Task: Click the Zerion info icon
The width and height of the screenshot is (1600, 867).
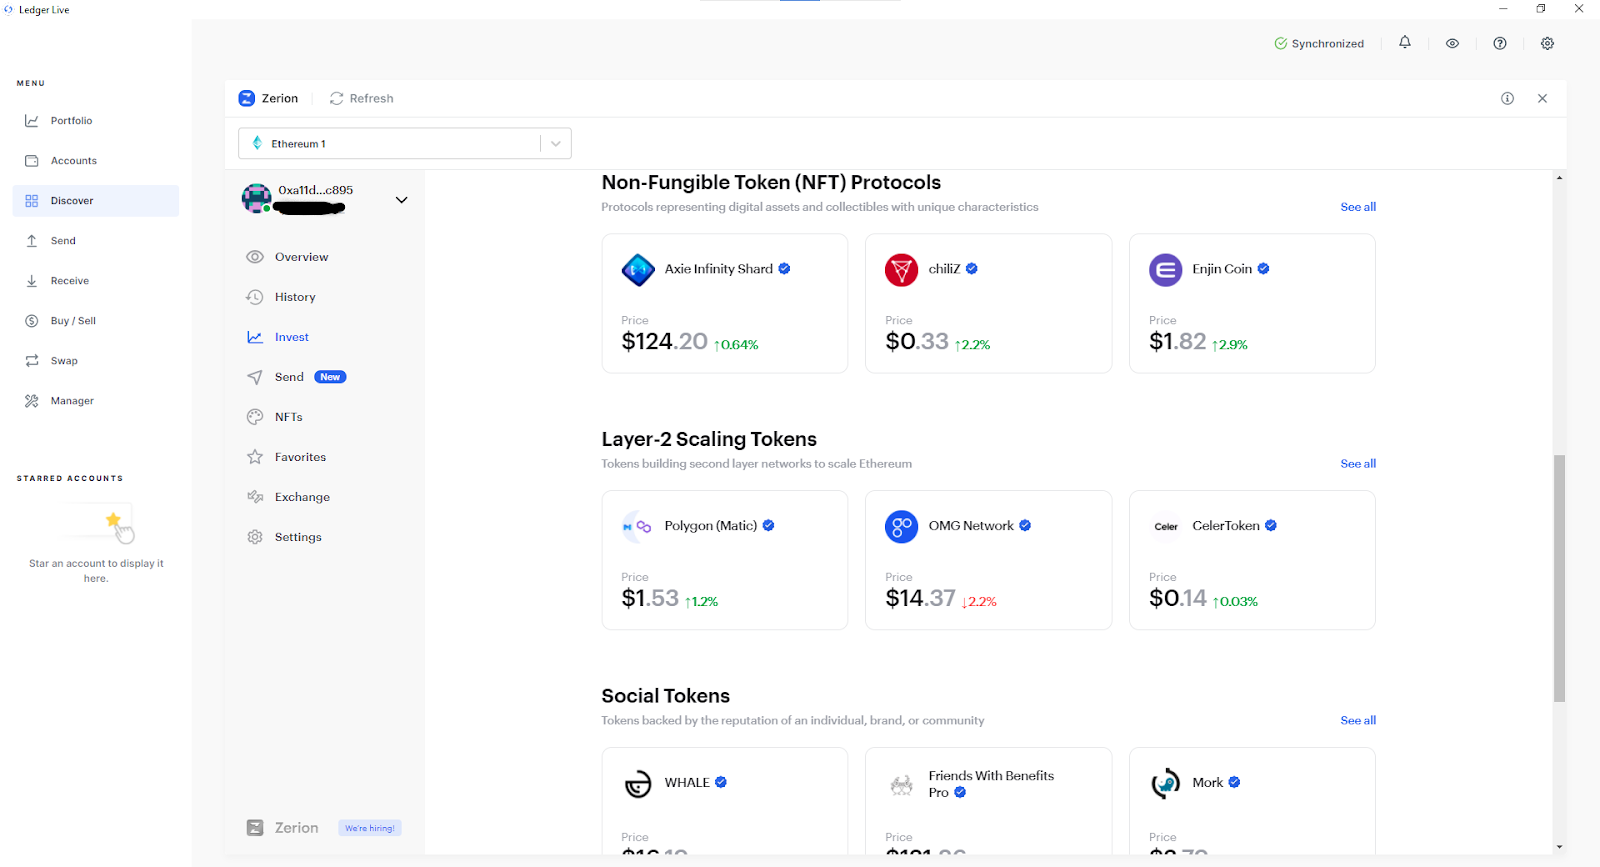Action: point(1507,98)
